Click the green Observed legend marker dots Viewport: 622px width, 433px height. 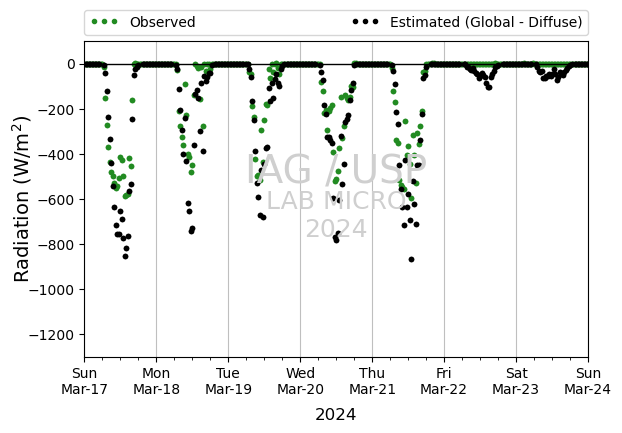105,22
